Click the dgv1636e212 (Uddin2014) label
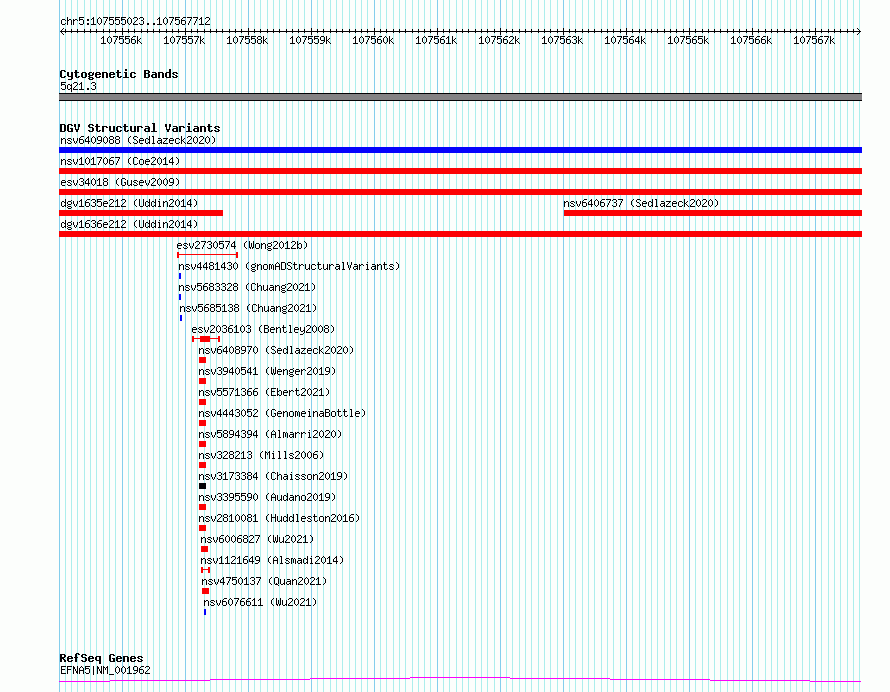890x692 pixels. click(x=129, y=224)
